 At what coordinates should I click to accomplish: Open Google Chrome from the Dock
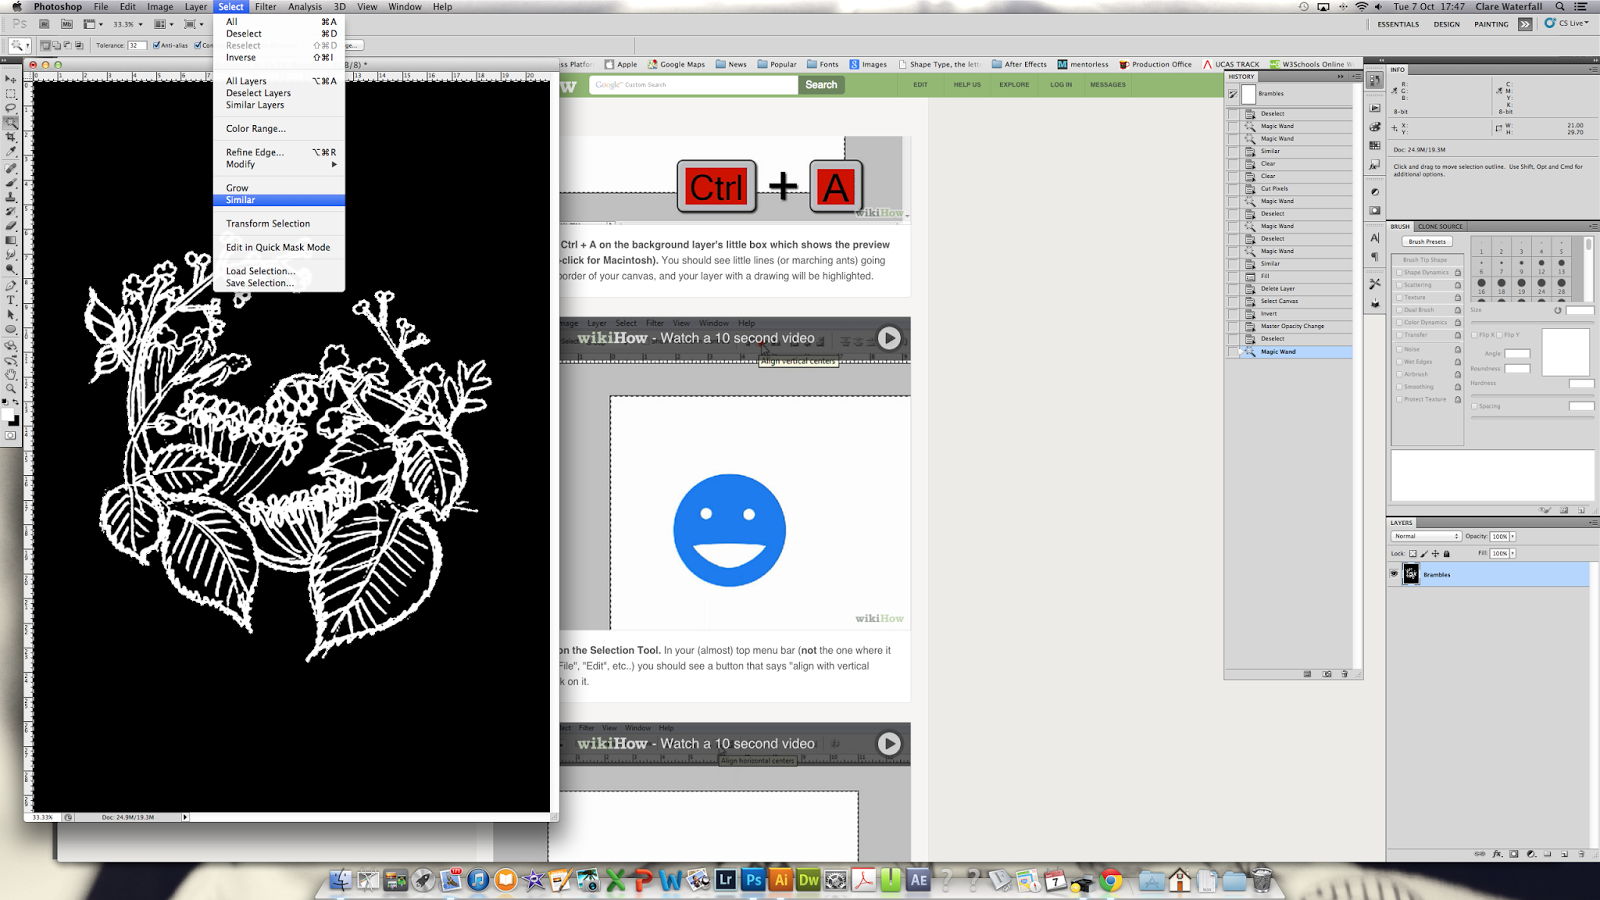click(x=1110, y=880)
